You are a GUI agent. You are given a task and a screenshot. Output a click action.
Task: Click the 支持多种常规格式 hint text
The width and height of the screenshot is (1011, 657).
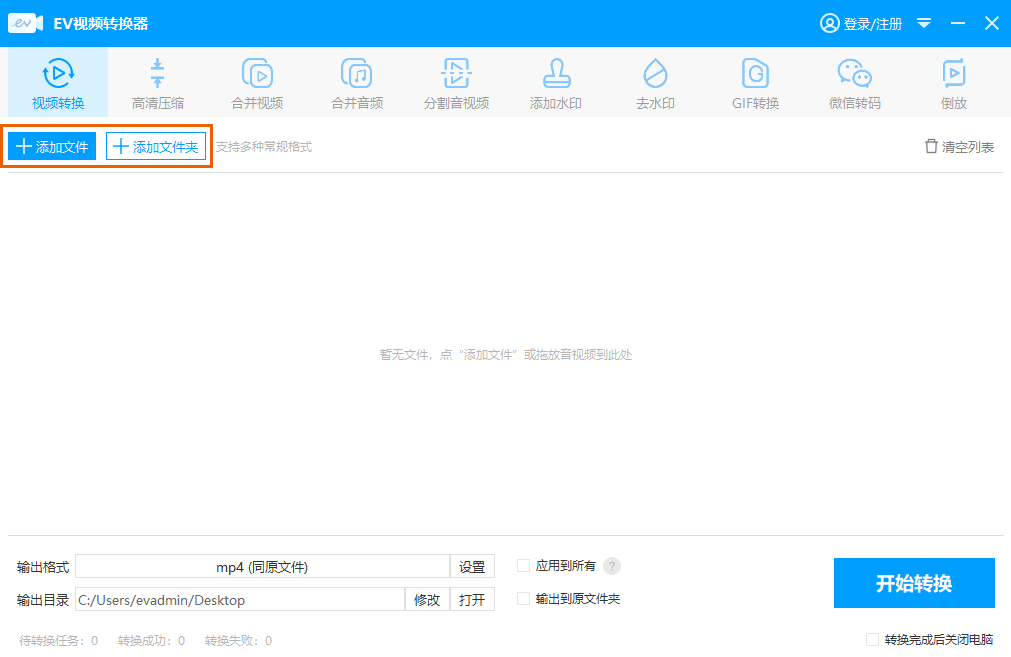(264, 147)
